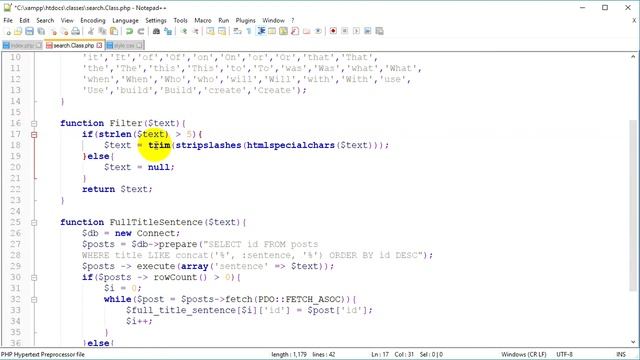Toggle synchronized vertical scrolling
Image resolution: width=640 pixels, height=360 pixels.
210,31
